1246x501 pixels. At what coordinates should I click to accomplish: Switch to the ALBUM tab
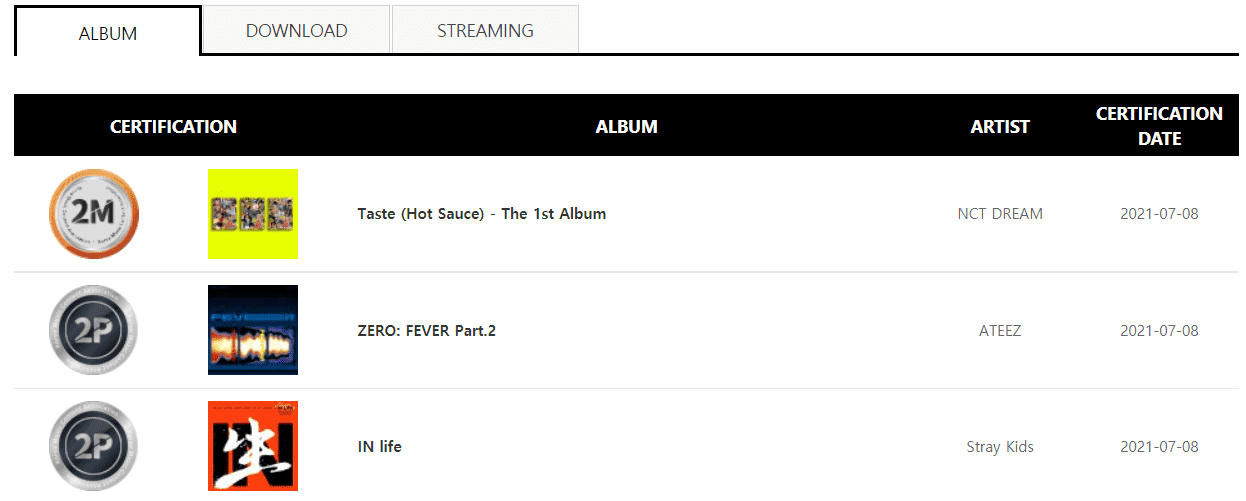click(108, 33)
